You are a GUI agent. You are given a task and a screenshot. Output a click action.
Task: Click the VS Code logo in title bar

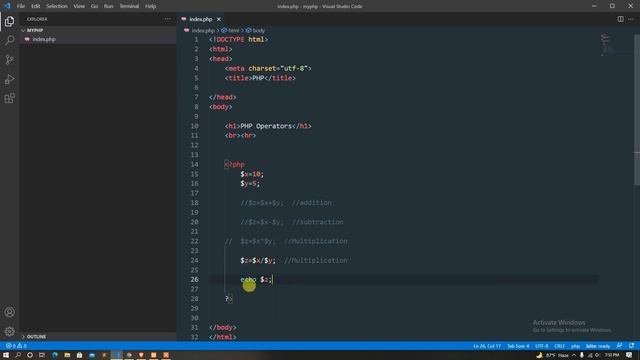click(7, 6)
